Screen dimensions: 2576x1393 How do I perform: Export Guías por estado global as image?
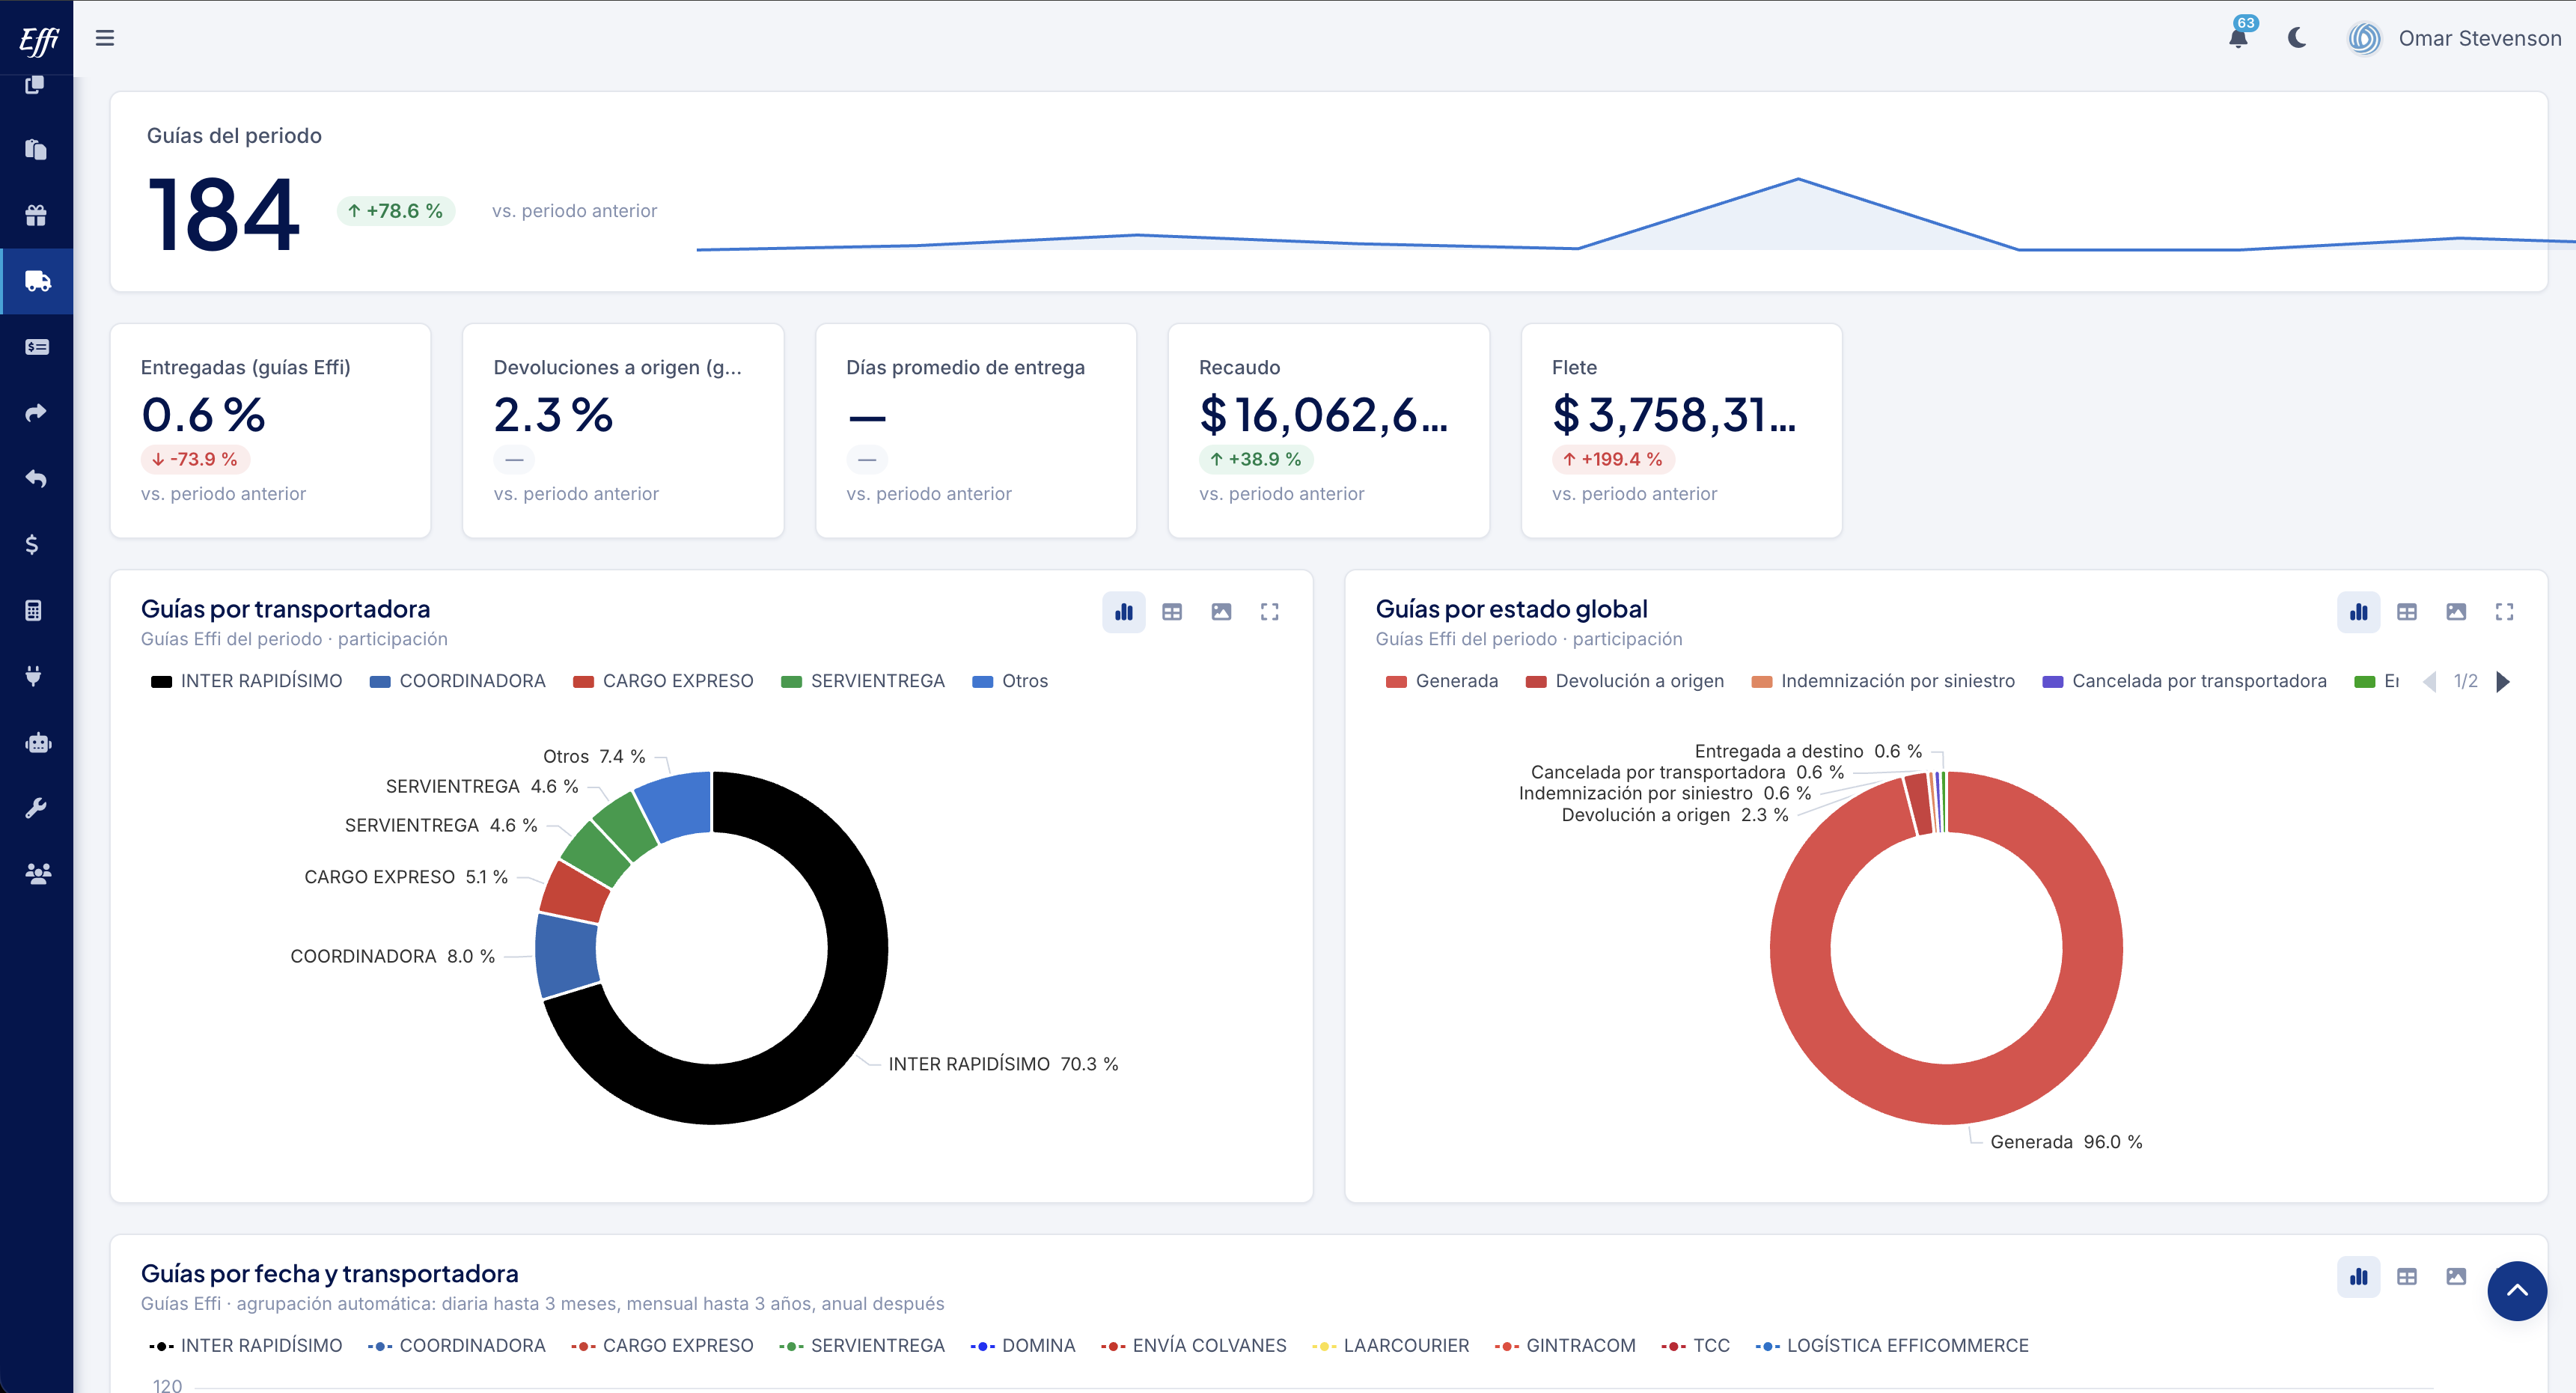tap(2456, 612)
